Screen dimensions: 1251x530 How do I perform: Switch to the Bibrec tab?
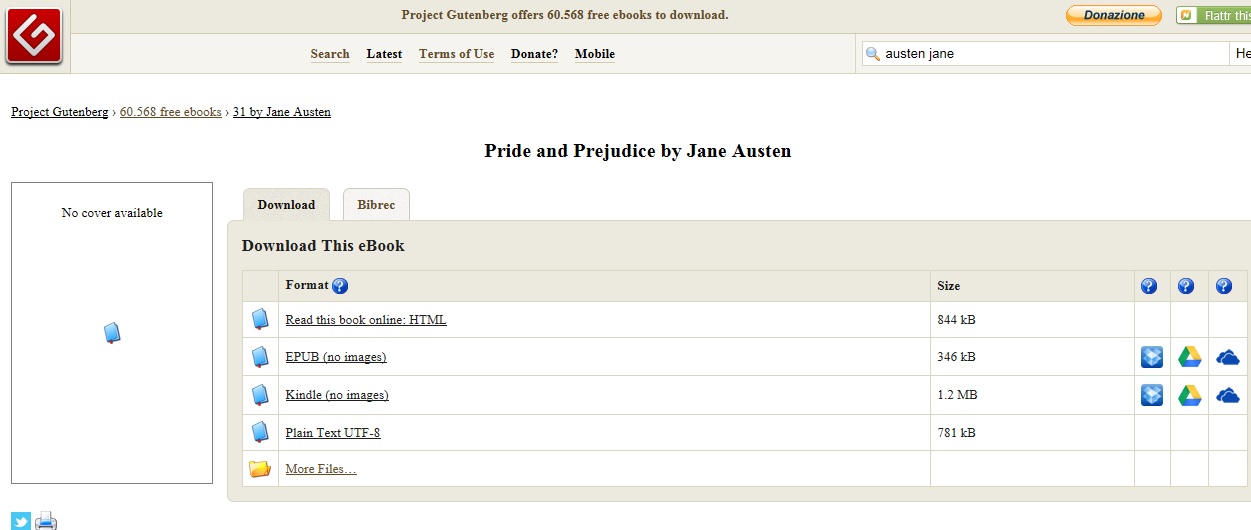click(x=376, y=205)
